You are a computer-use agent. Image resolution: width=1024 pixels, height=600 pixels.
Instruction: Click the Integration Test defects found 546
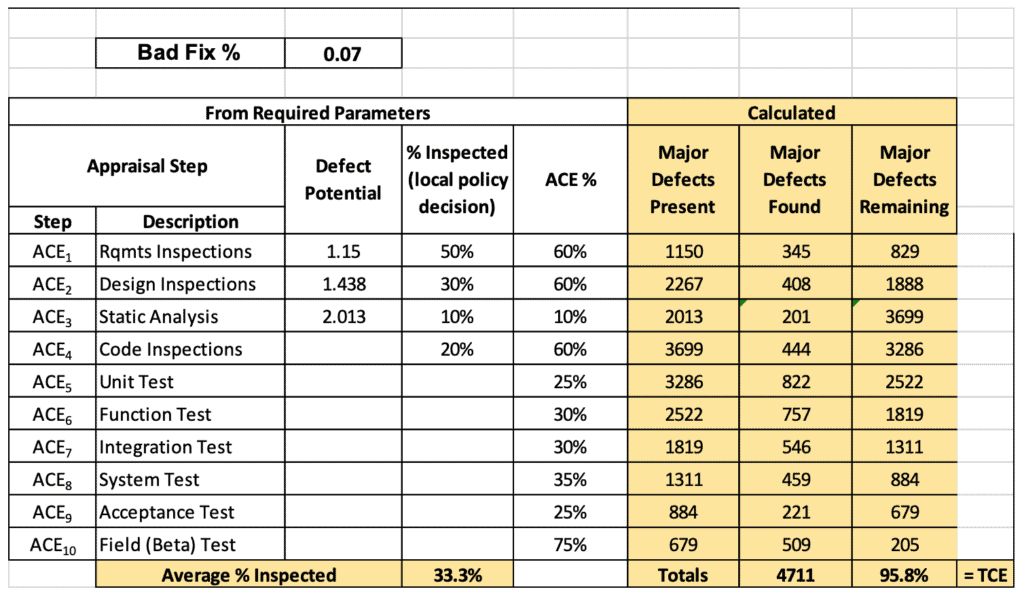[x=795, y=447]
